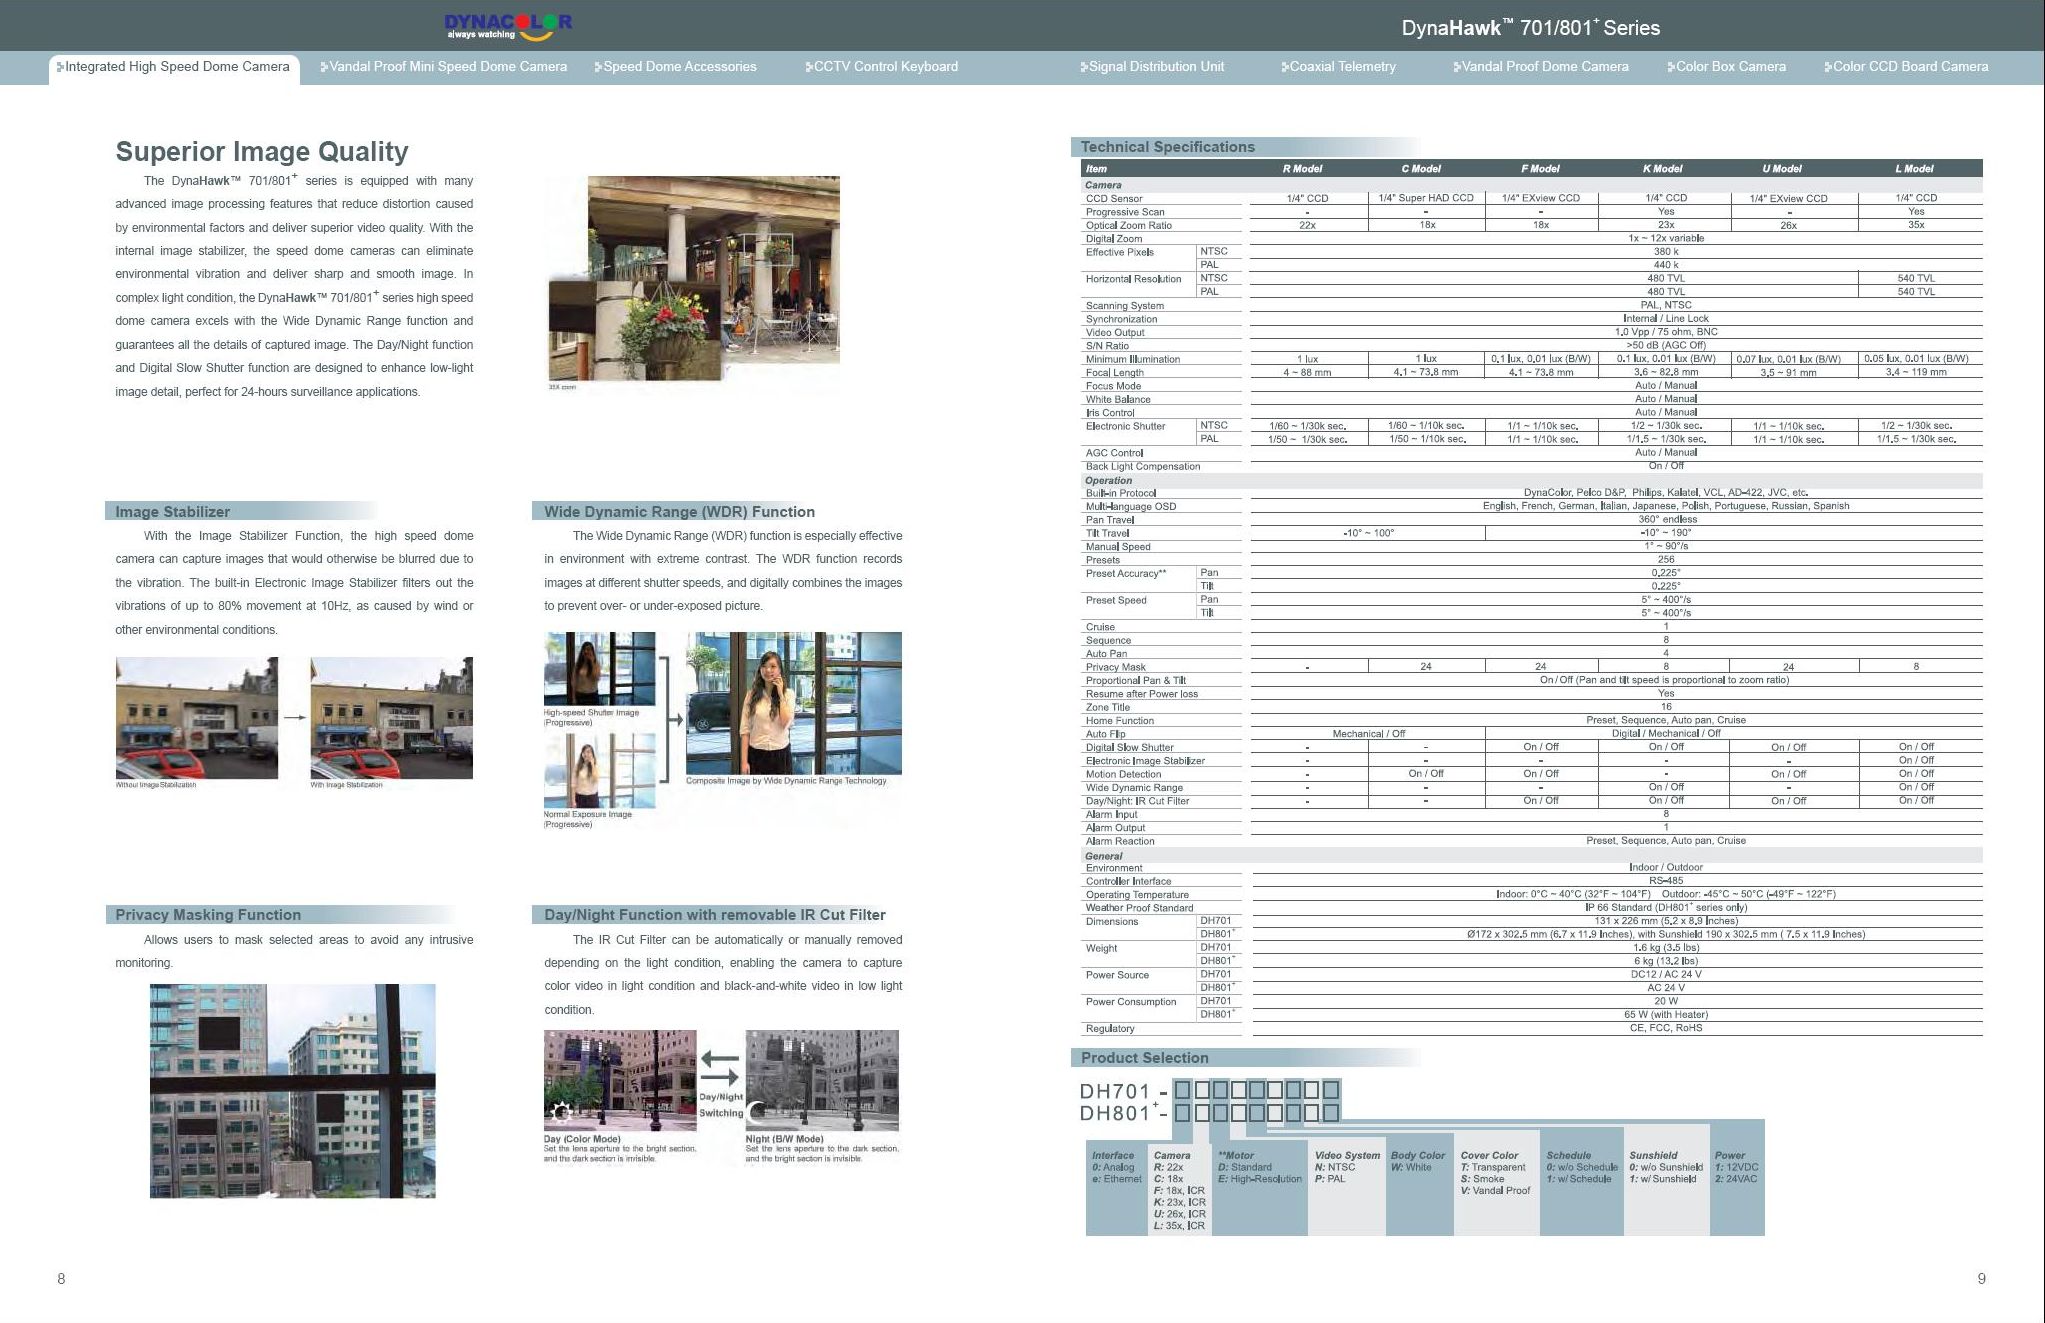2045x1323 pixels.
Task: Click the U Model column header
Action: [x=1782, y=169]
